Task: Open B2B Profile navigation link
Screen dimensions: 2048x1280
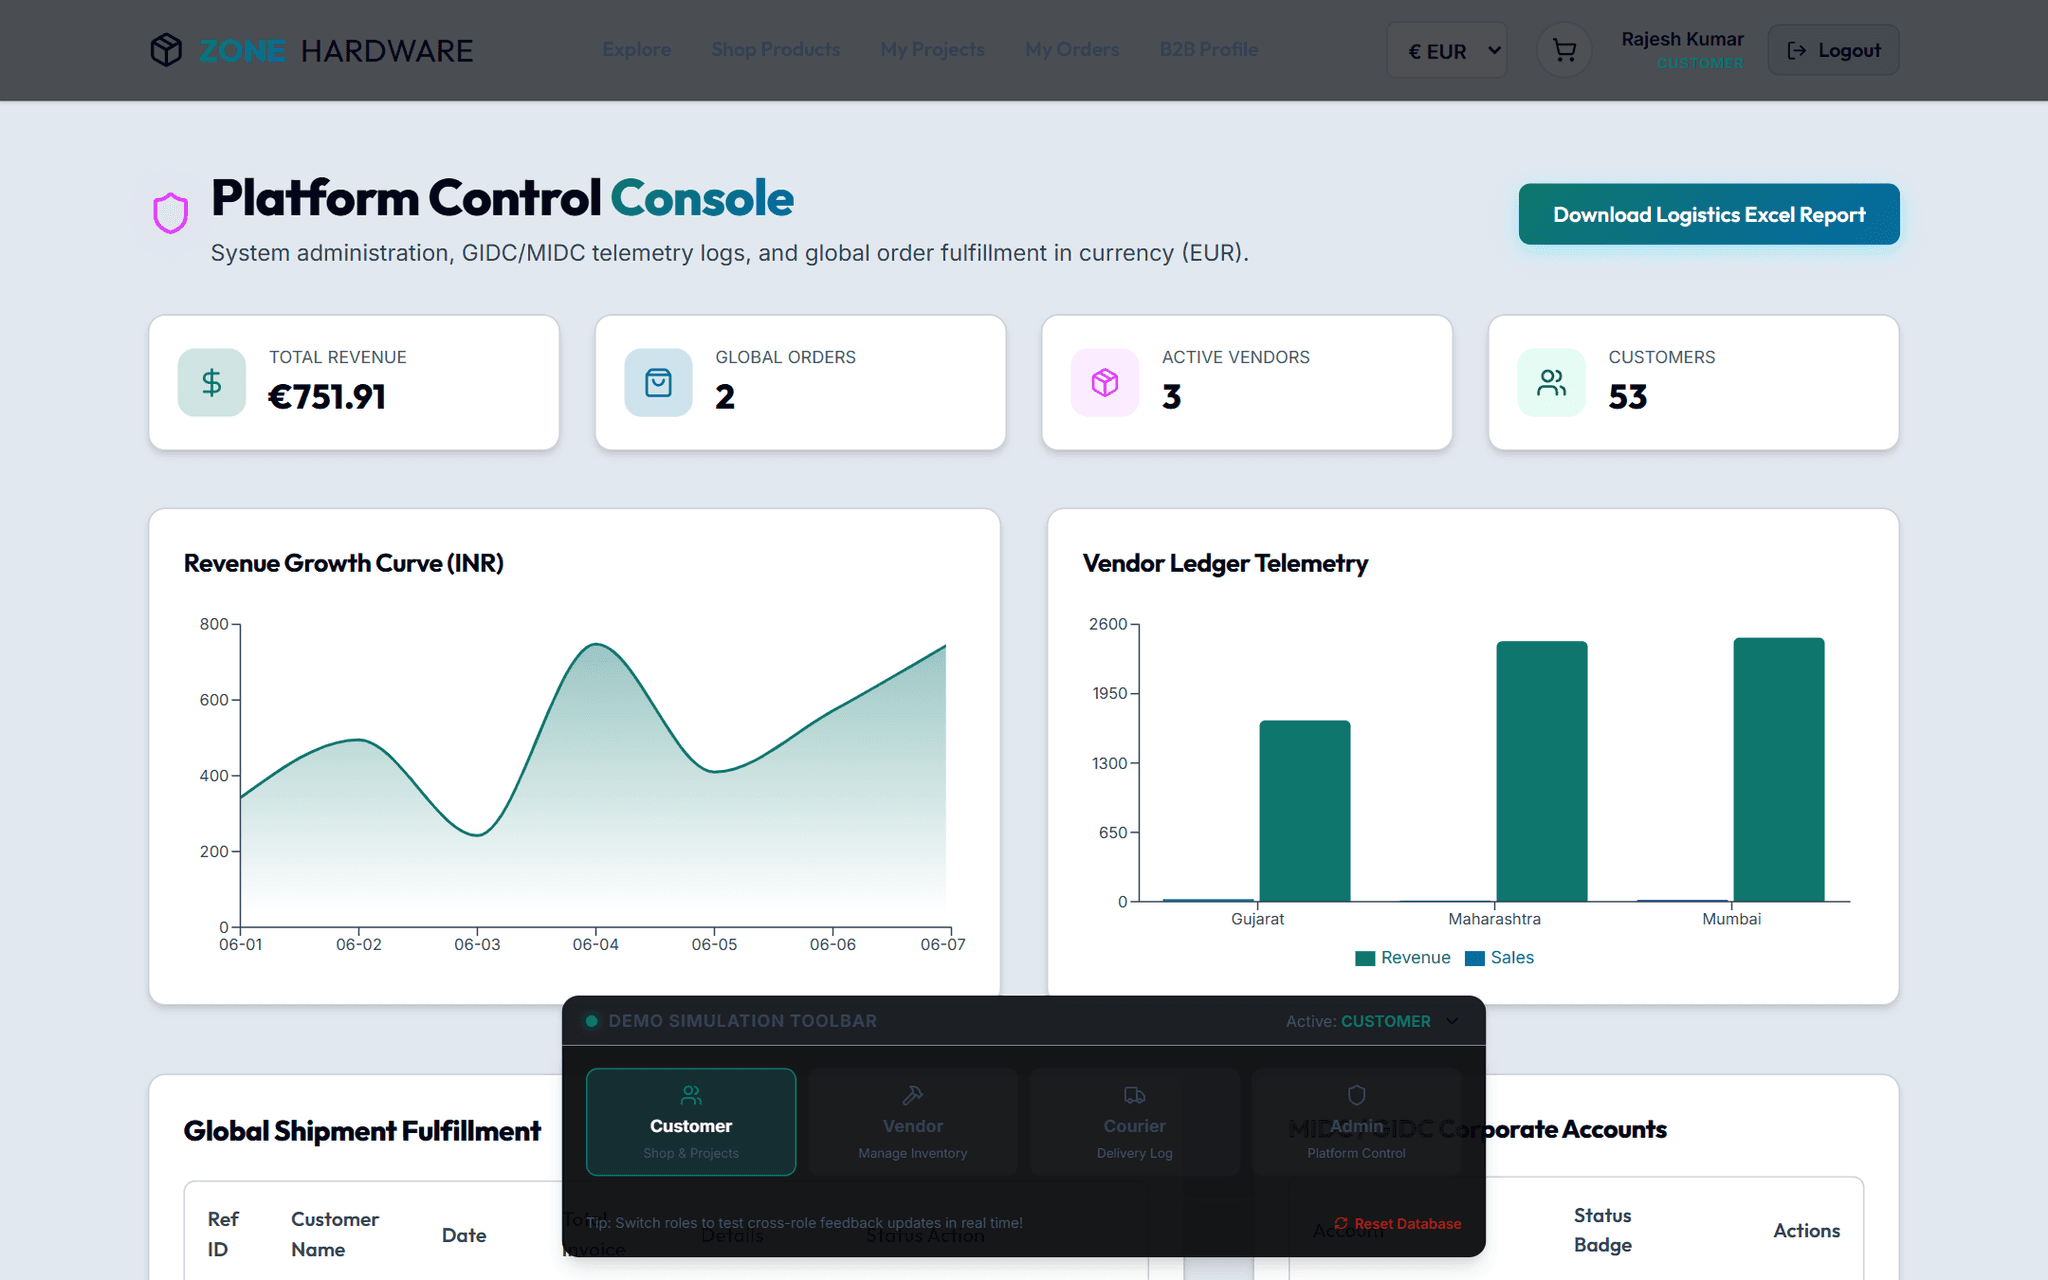Action: [x=1209, y=50]
